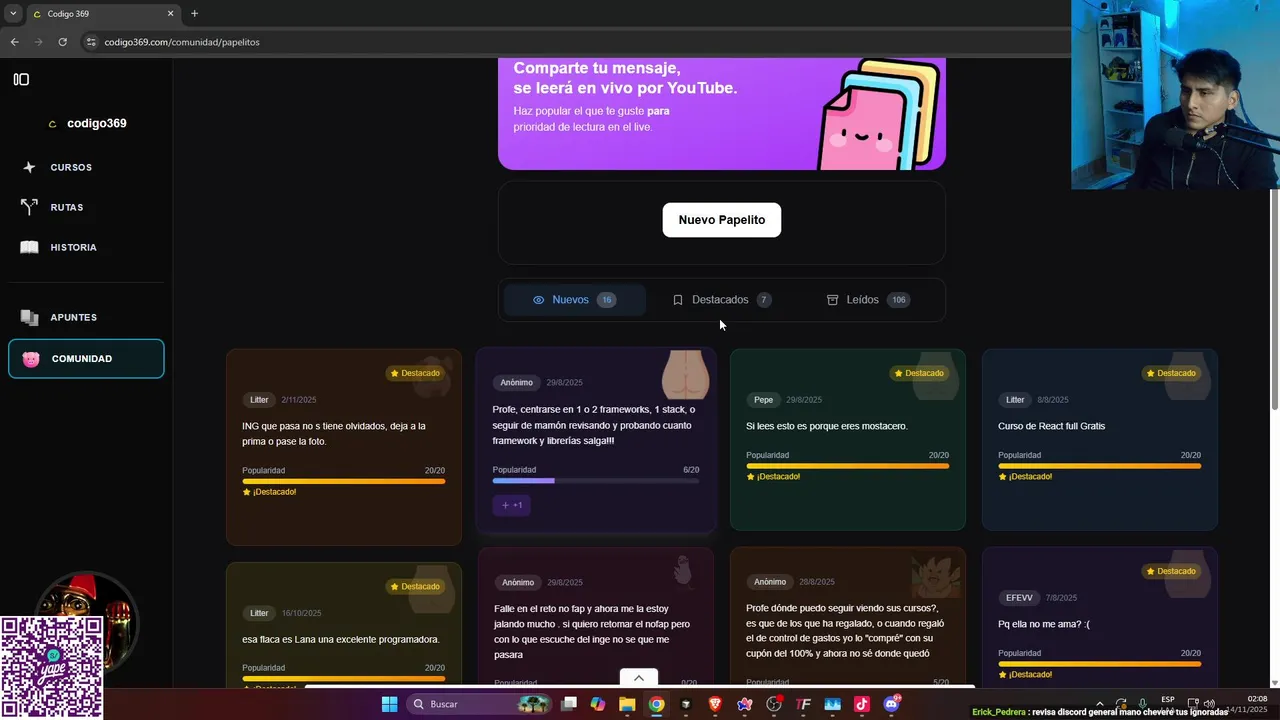This screenshot has height=720, width=1280.
Task: Open Google Chrome from the taskbar
Action: tap(656, 704)
